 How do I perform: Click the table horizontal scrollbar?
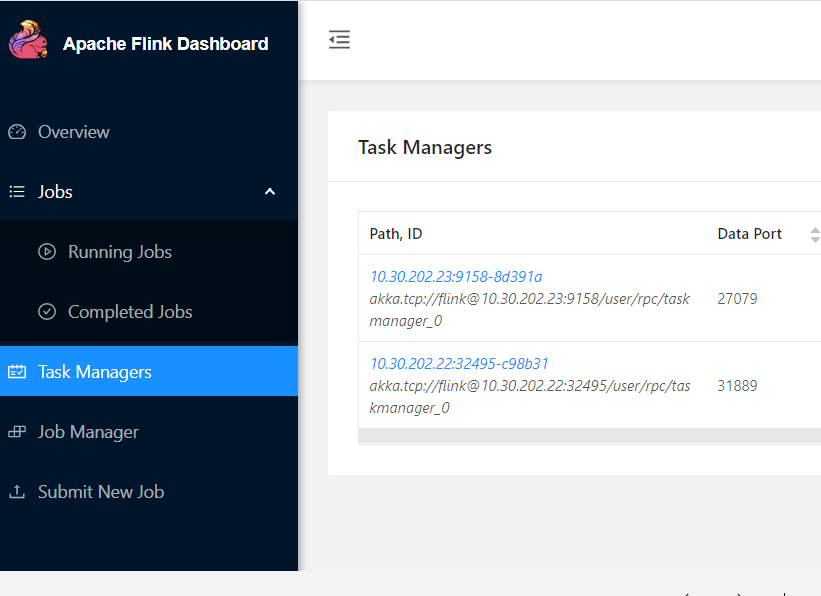[x=590, y=435]
